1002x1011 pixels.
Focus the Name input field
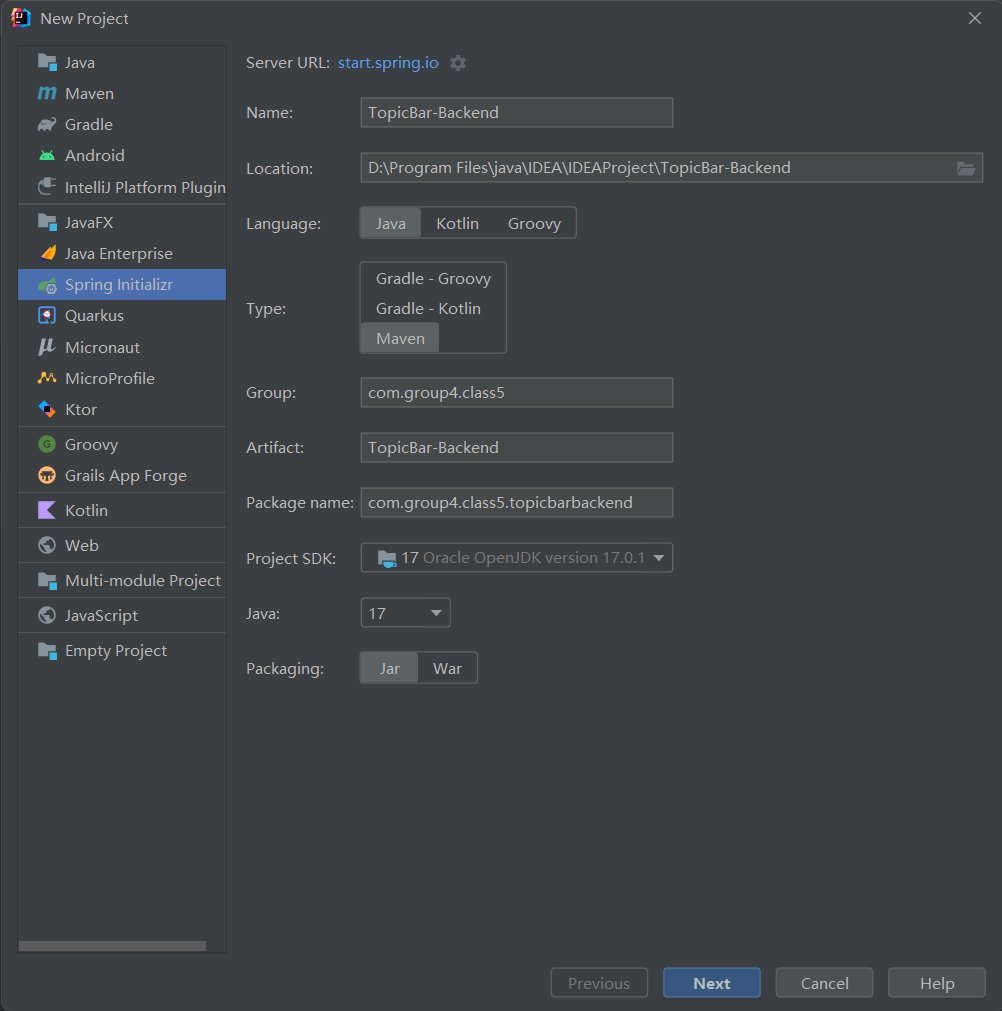click(516, 112)
